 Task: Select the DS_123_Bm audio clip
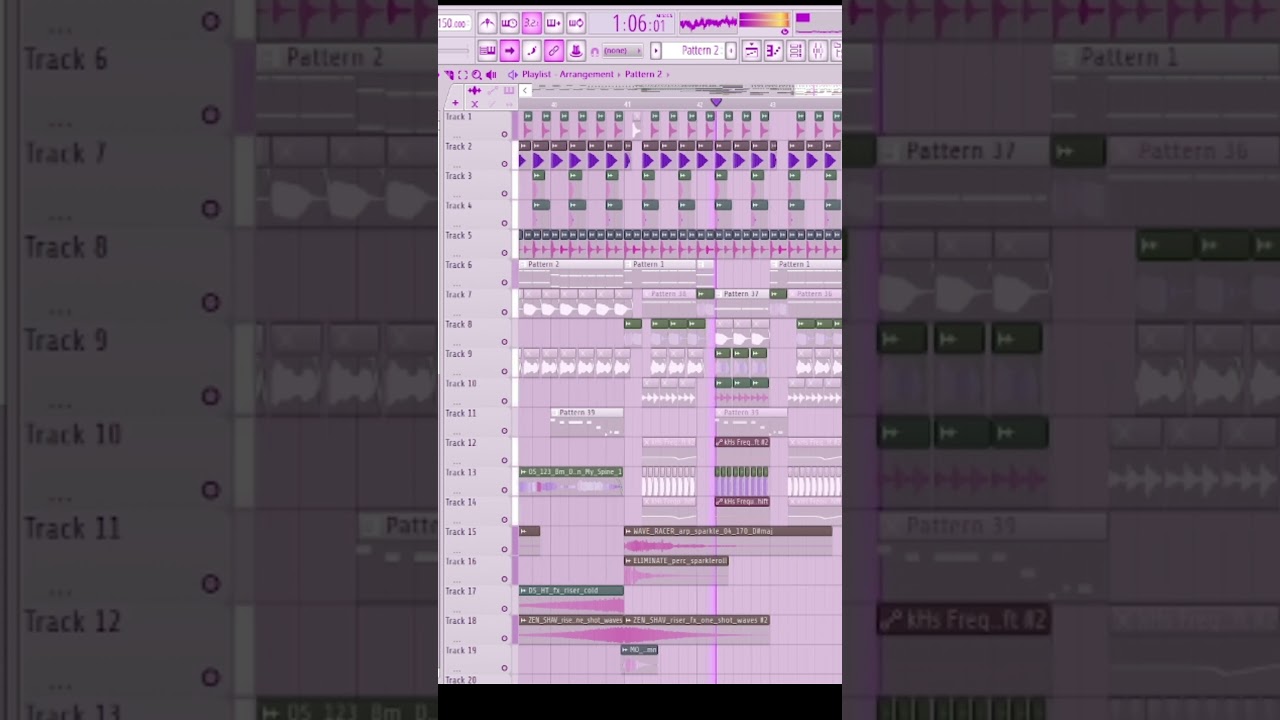tap(571, 481)
